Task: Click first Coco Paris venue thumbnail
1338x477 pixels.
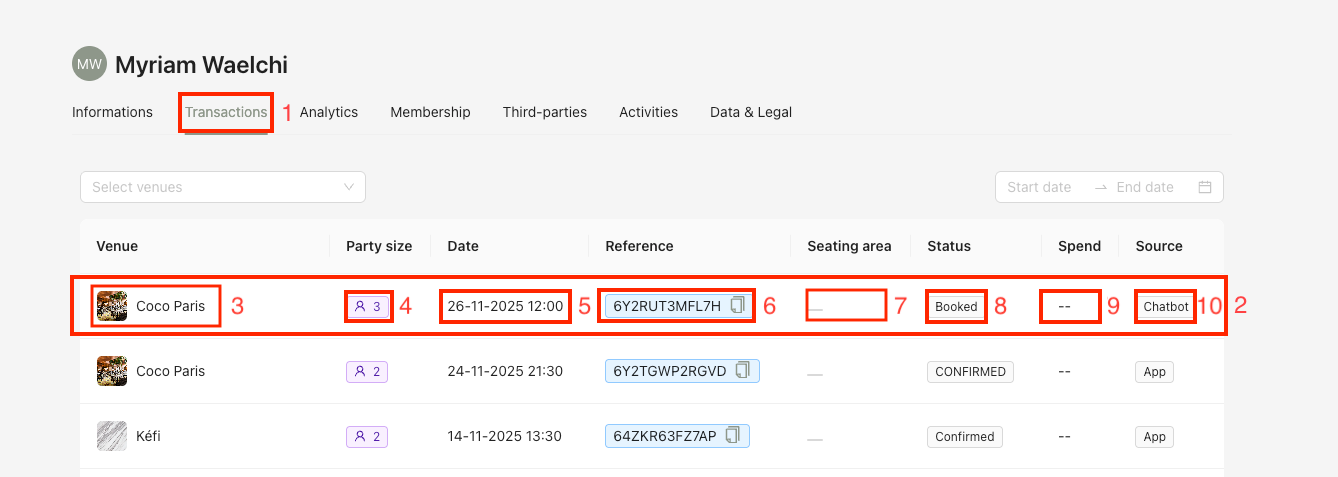Action: tap(112, 306)
